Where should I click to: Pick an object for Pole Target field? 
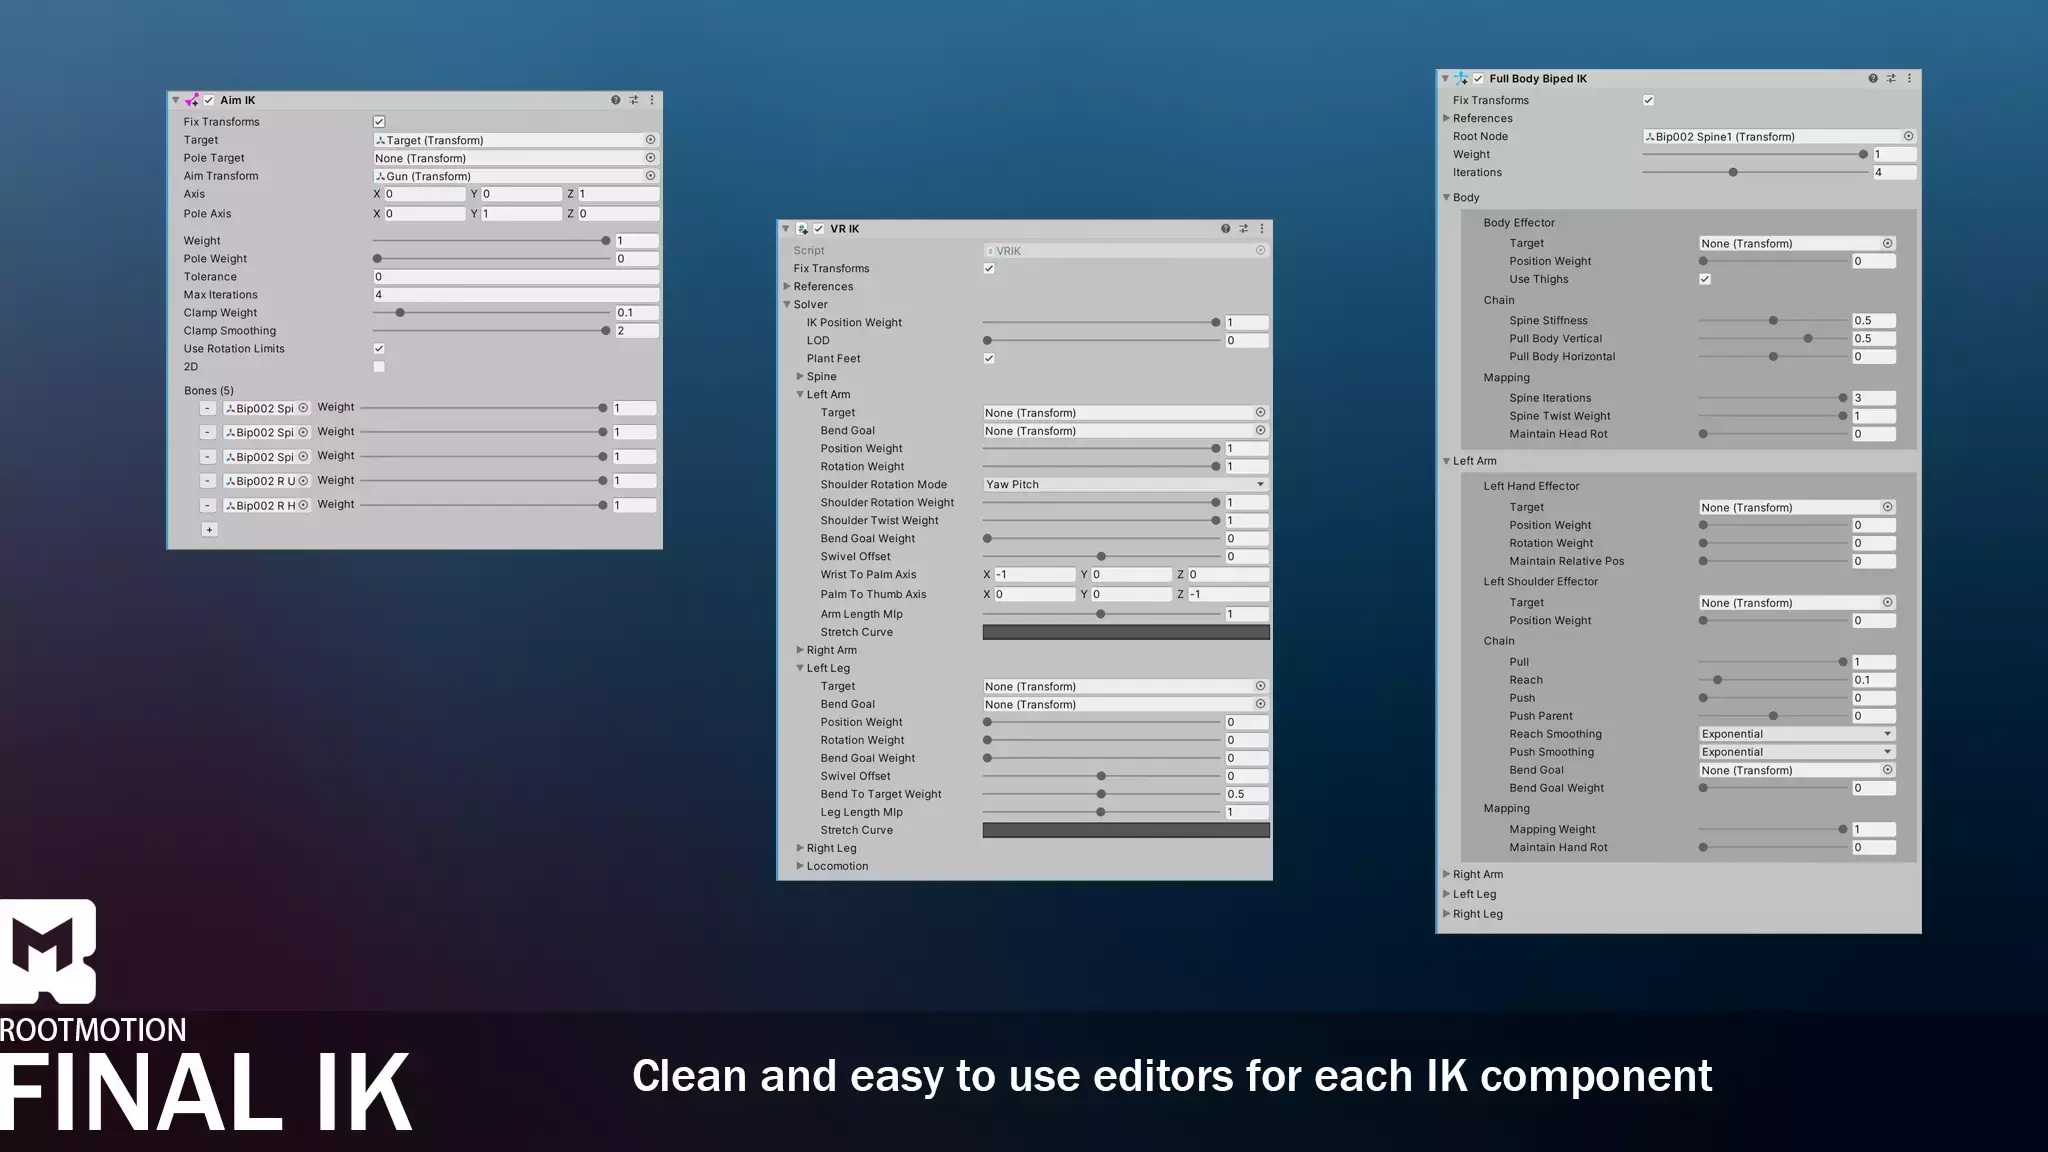point(650,158)
